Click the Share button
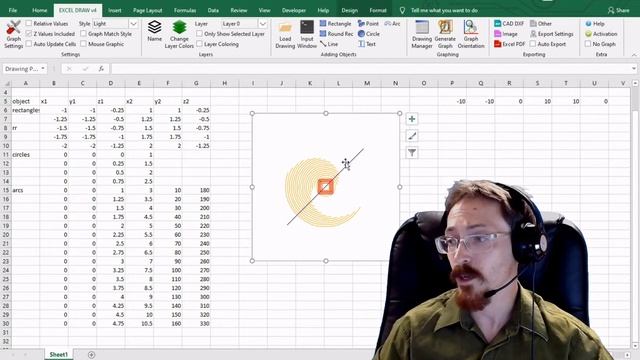 618,10
